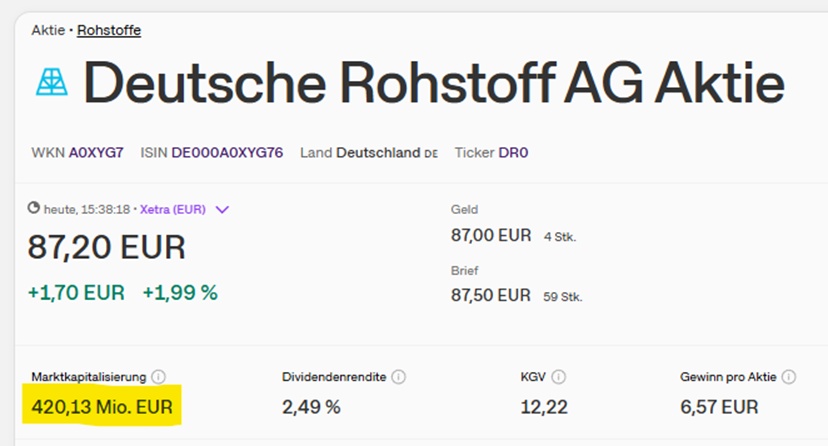The image size is (828, 446).
Task: Click the ISIN code DE000A0XYG76
Action: 227,153
